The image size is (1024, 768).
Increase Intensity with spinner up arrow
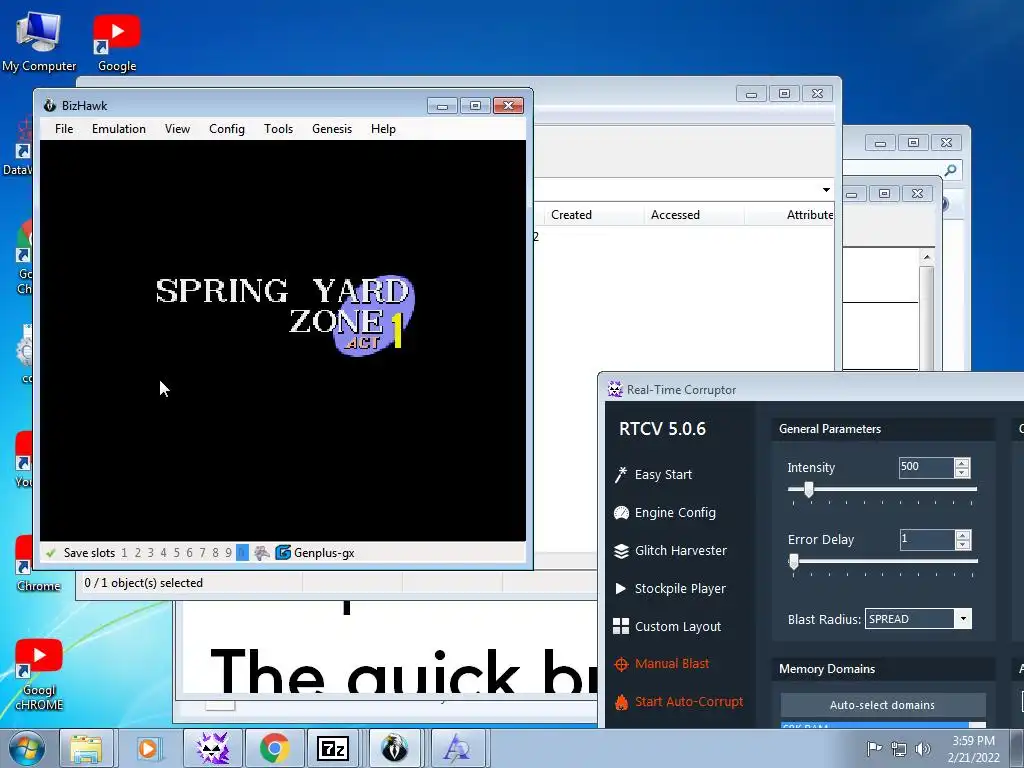[962, 463]
